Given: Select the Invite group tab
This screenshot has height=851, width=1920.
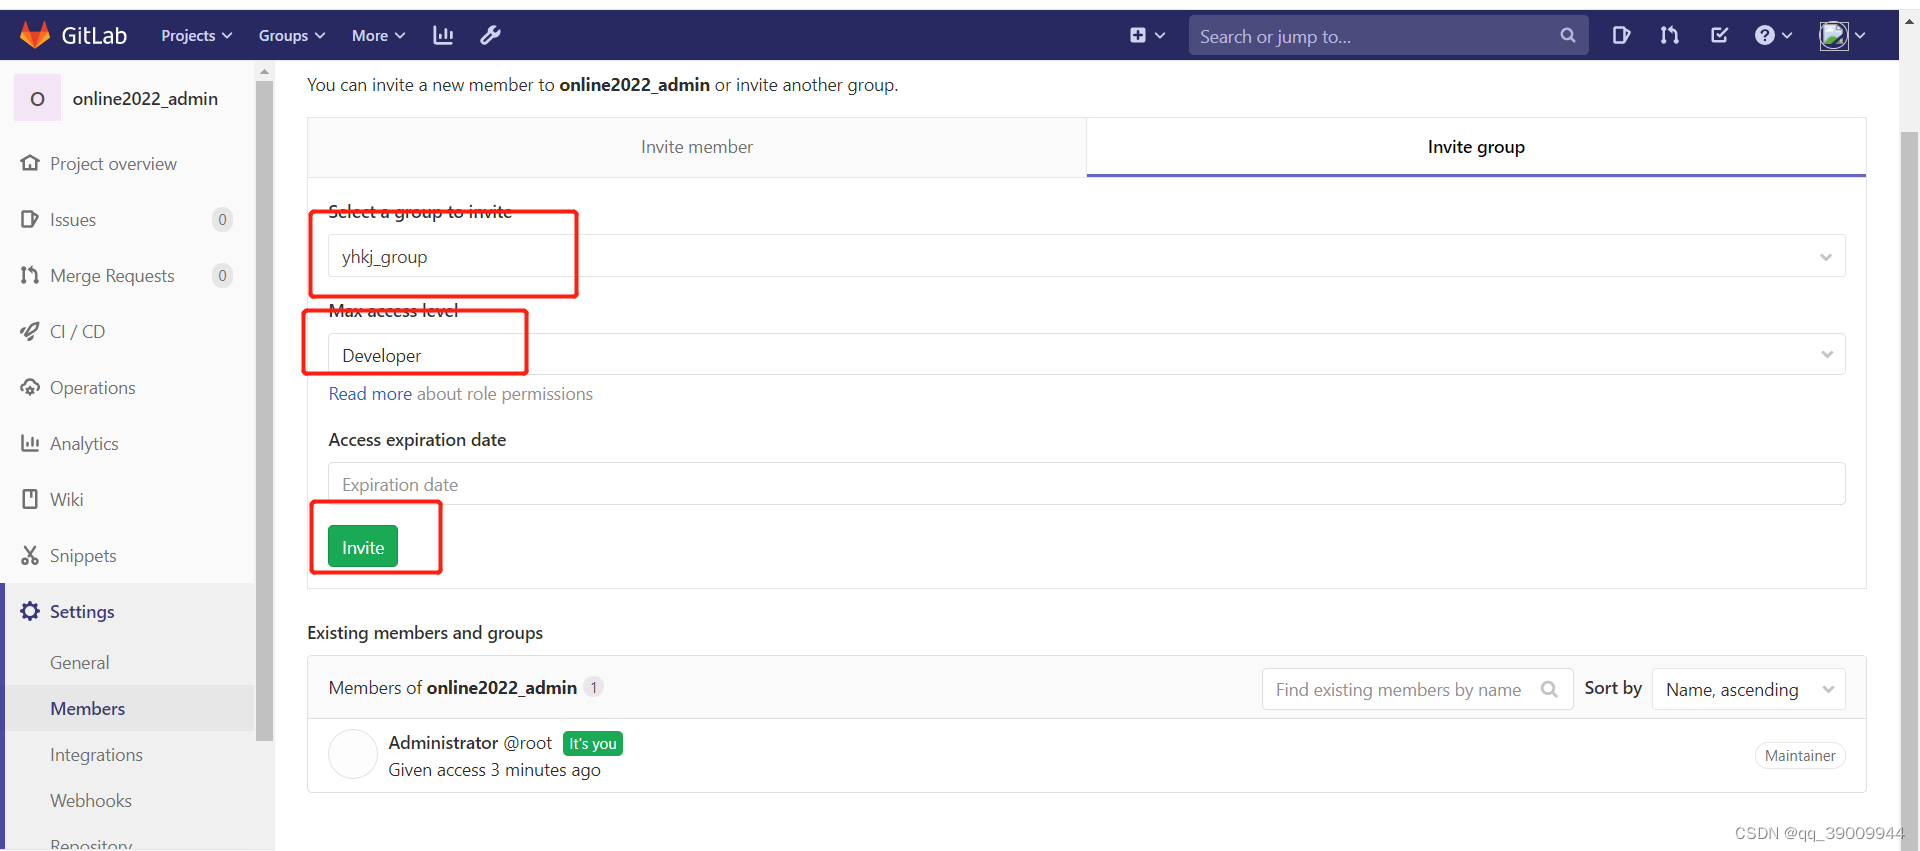Looking at the screenshot, I should [1476, 147].
